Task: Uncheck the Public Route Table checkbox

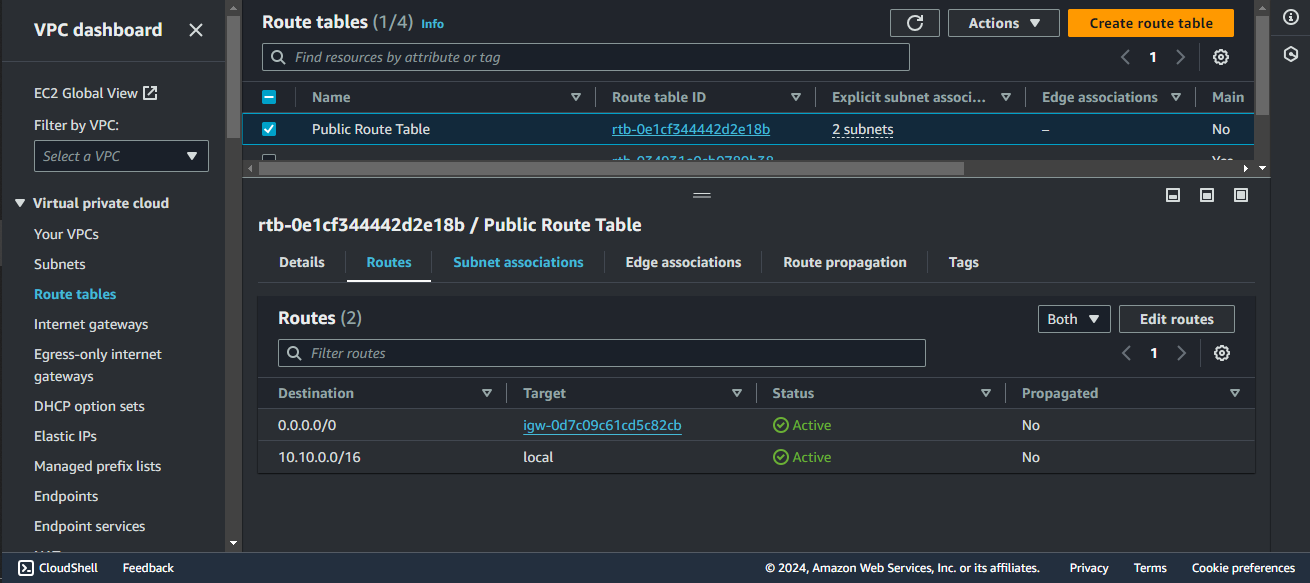Action: click(269, 129)
